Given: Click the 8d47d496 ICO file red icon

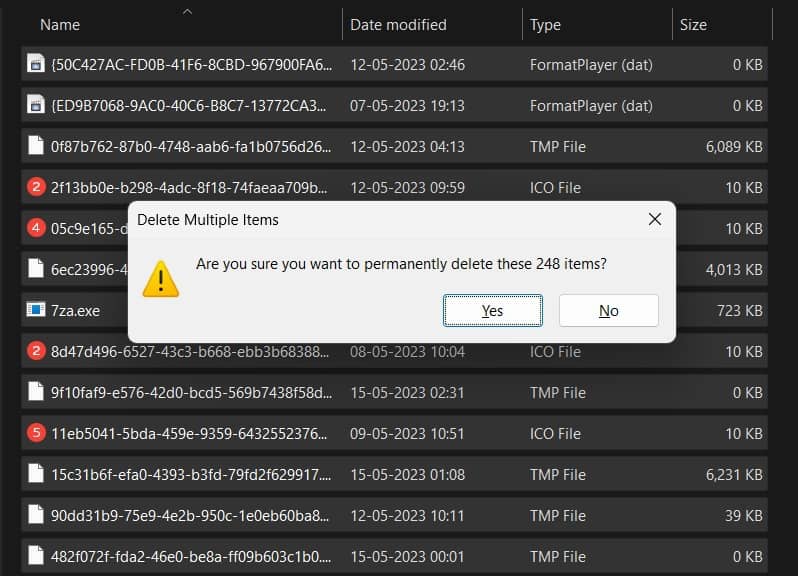Looking at the screenshot, I should point(36,351).
